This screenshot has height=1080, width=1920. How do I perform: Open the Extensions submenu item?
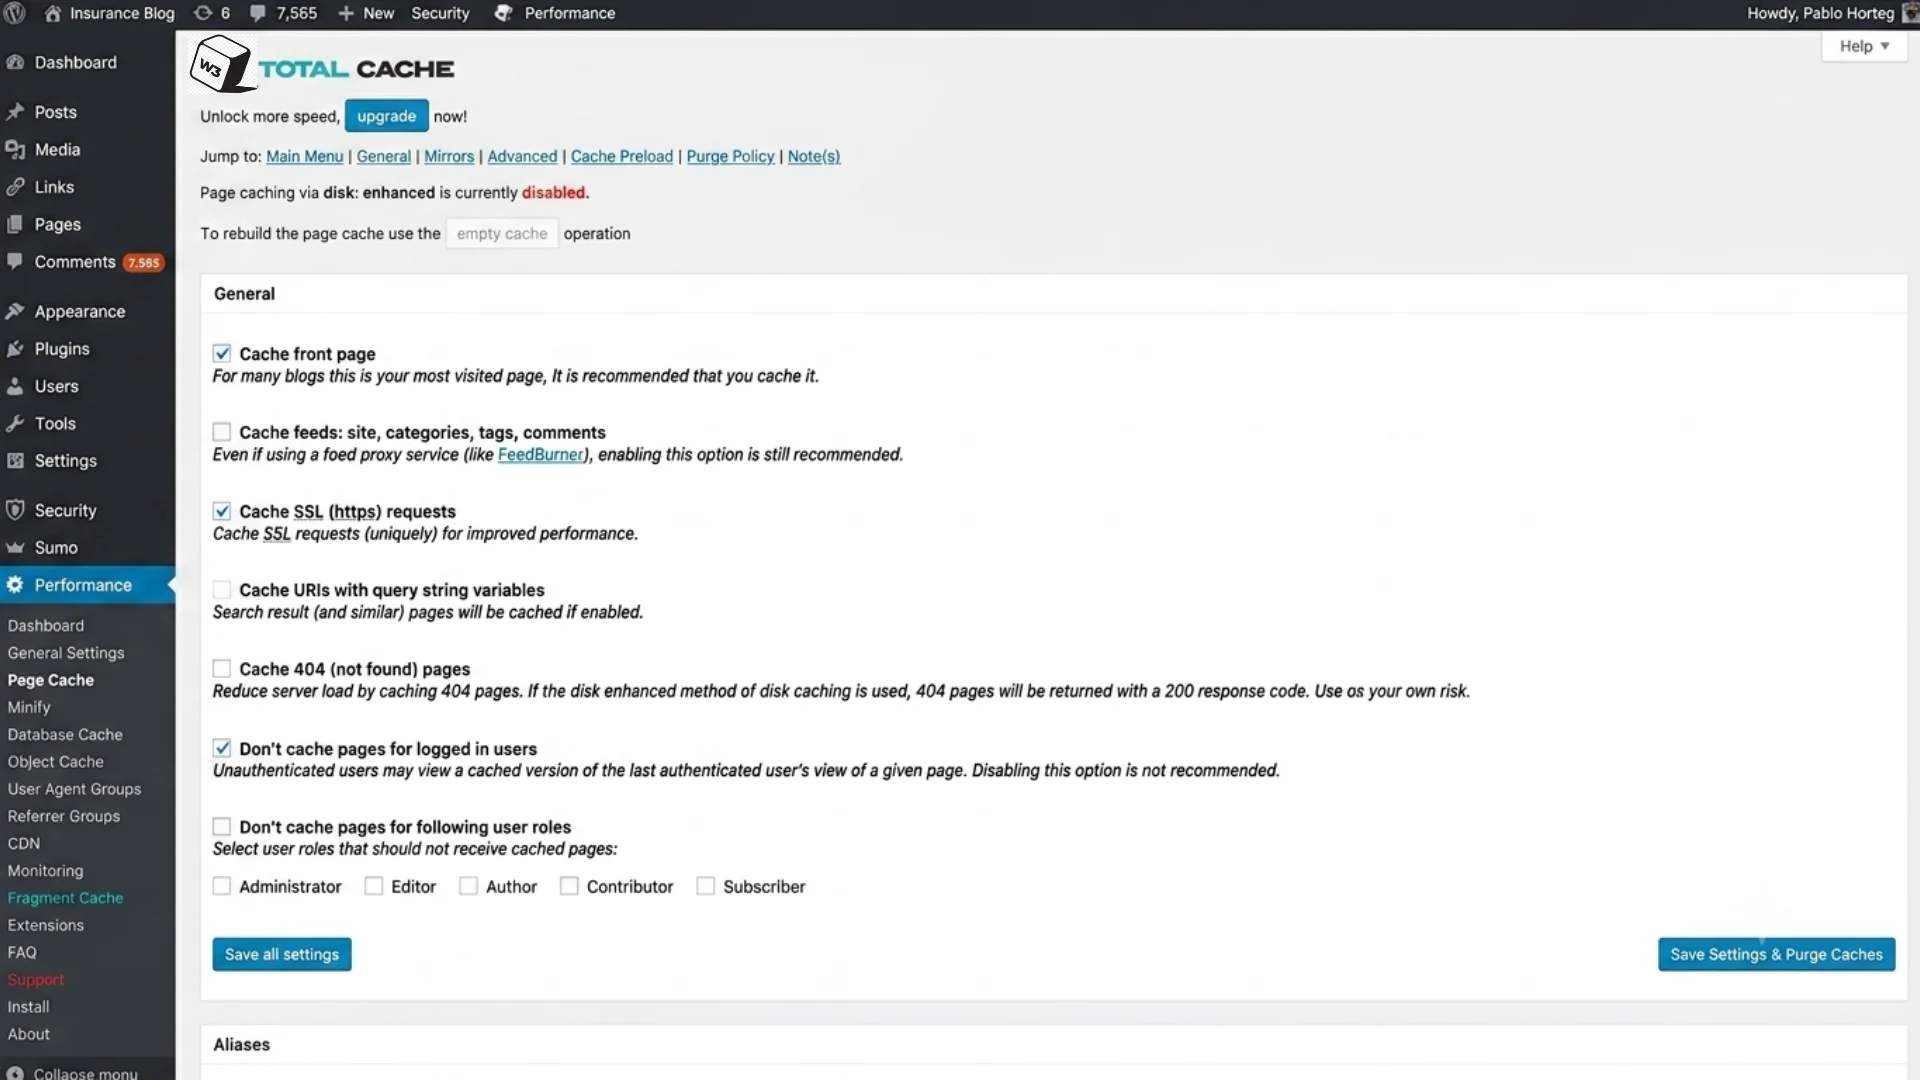click(46, 925)
